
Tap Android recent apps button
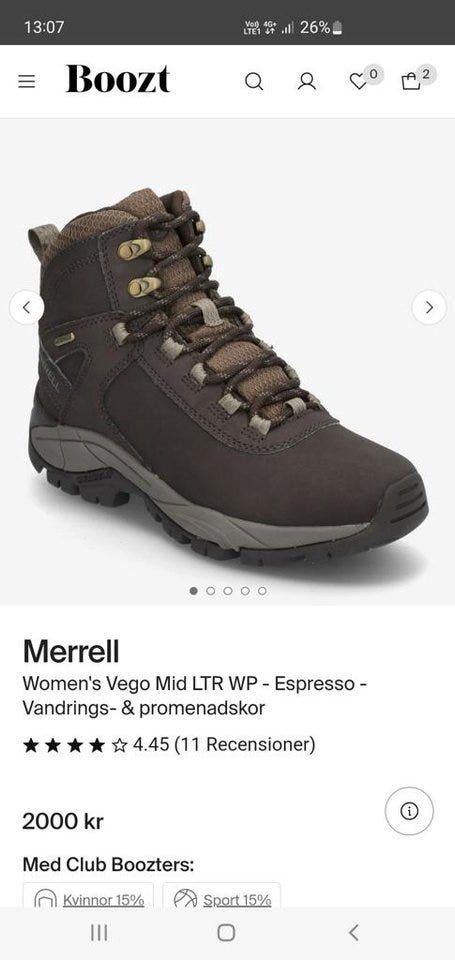pyautogui.click(x=99, y=932)
